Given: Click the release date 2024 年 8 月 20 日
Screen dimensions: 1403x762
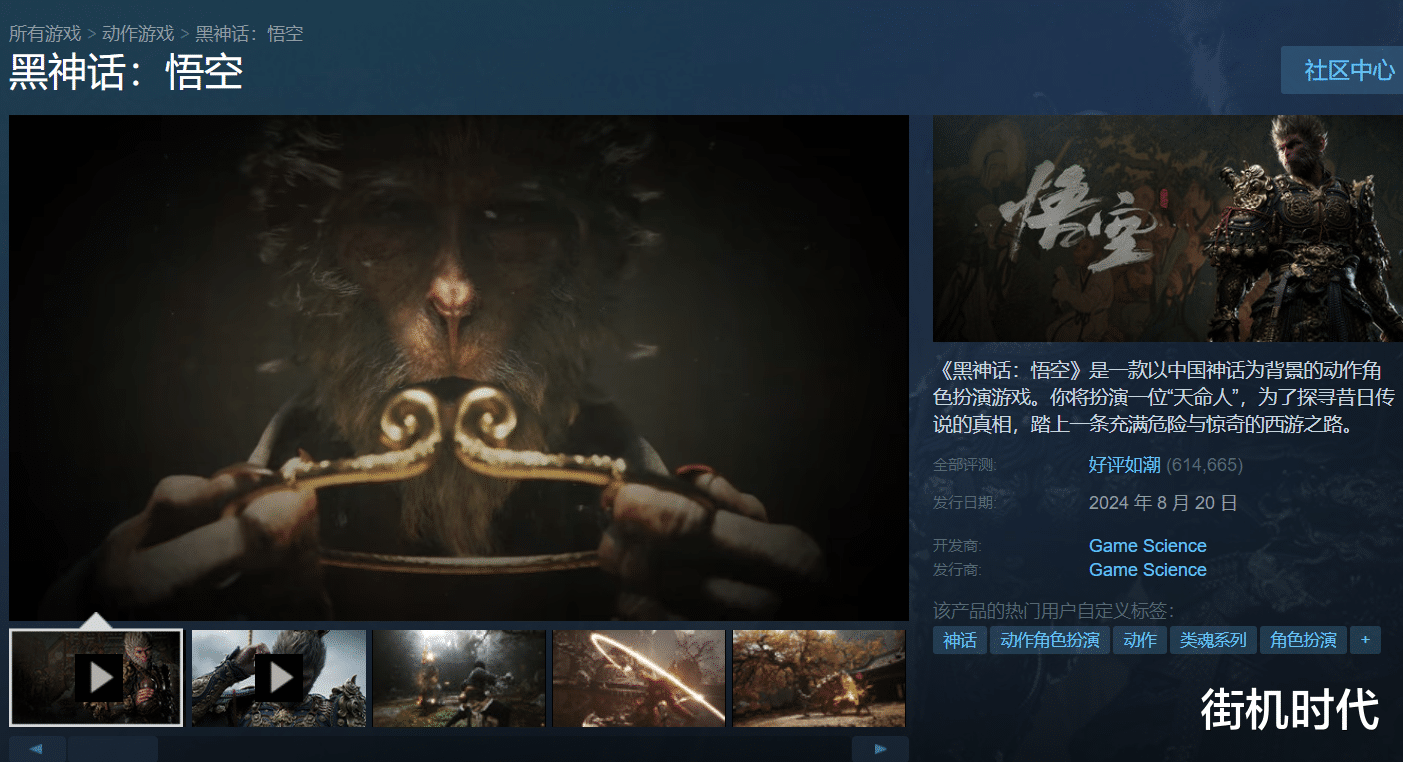Looking at the screenshot, I should [x=1163, y=503].
